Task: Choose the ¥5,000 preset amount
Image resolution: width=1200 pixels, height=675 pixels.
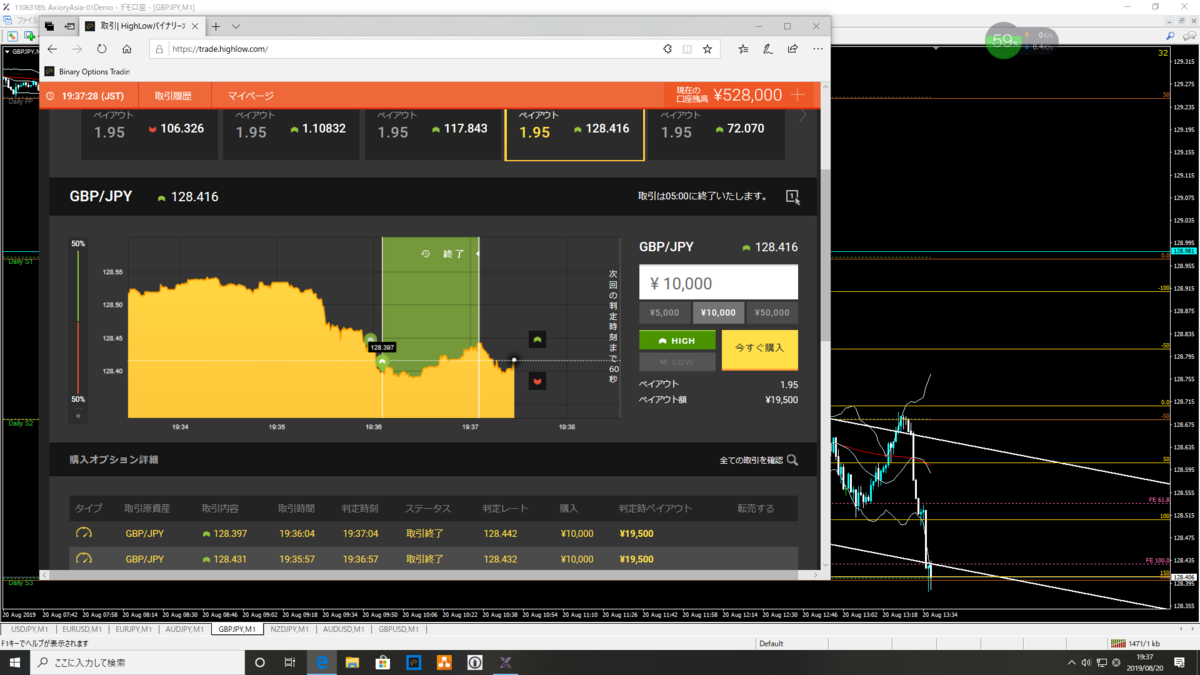Action: pyautogui.click(x=665, y=313)
